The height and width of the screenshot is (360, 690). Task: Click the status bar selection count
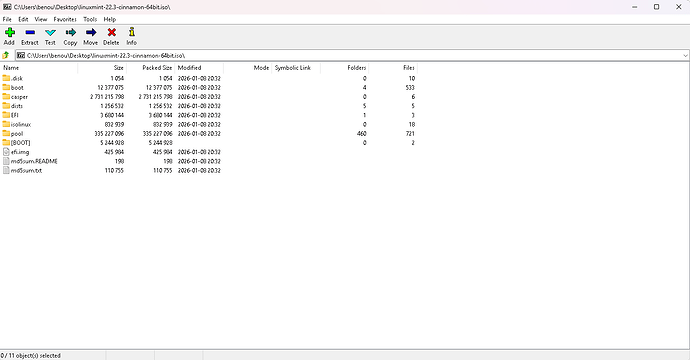[x=31, y=356]
